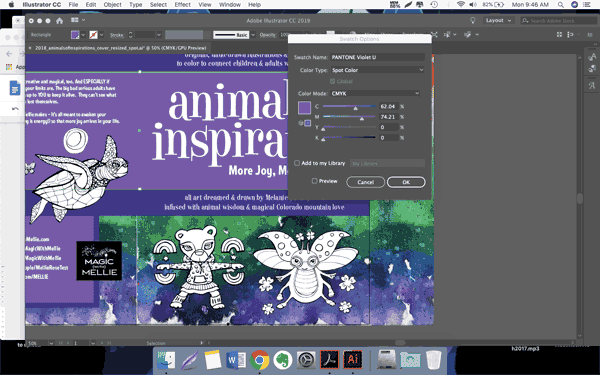Close the open document tab
Image resolution: width=600 pixels, height=375 pixels.
point(30,48)
